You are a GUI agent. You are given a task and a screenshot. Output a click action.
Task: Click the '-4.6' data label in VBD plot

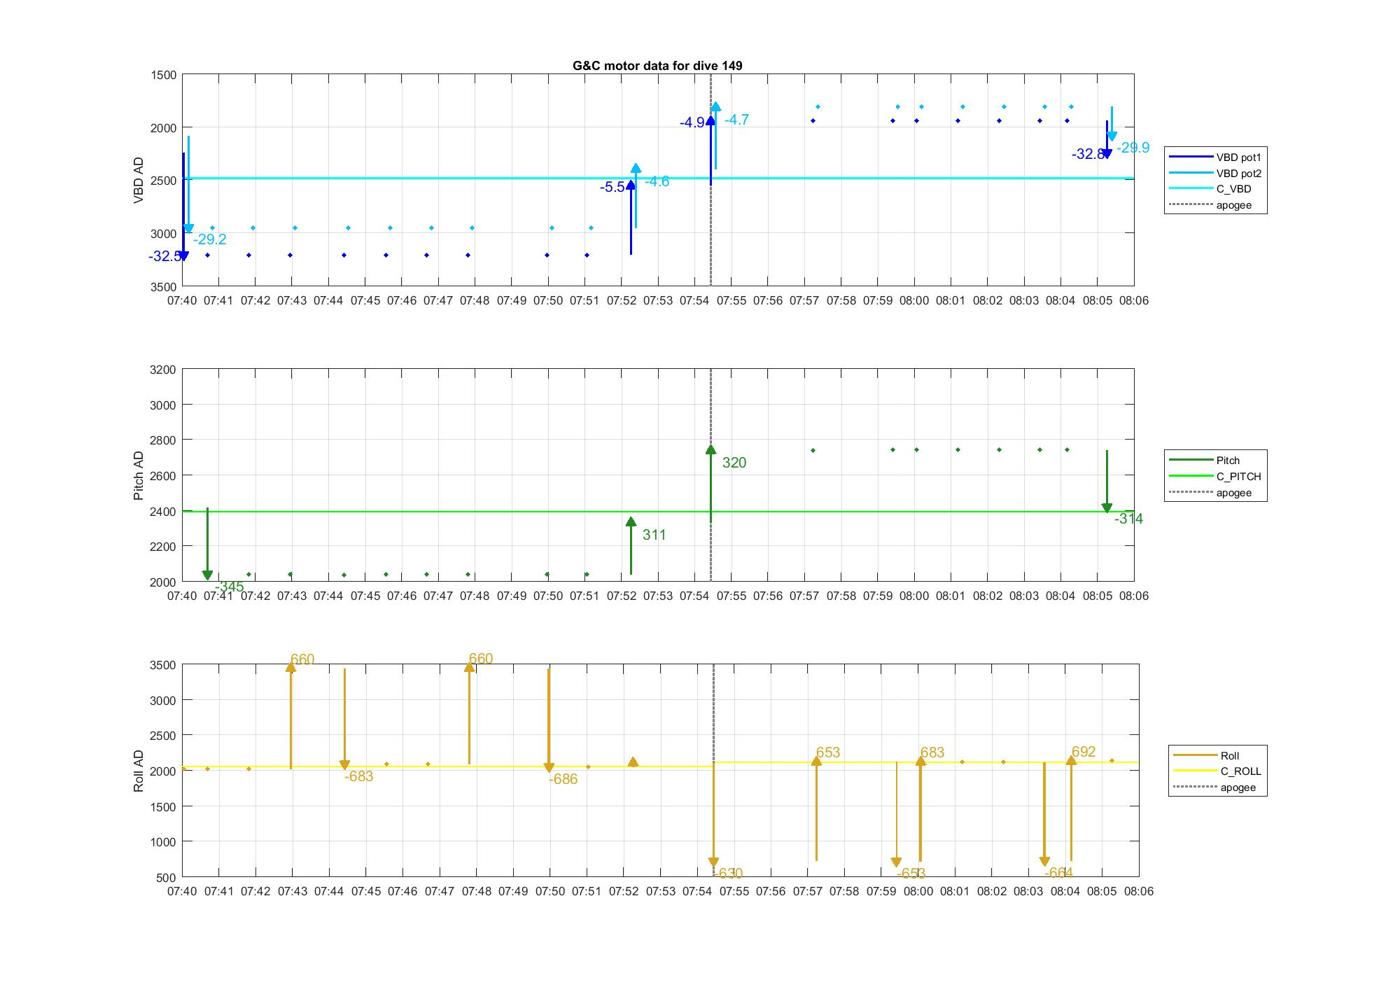tap(657, 181)
